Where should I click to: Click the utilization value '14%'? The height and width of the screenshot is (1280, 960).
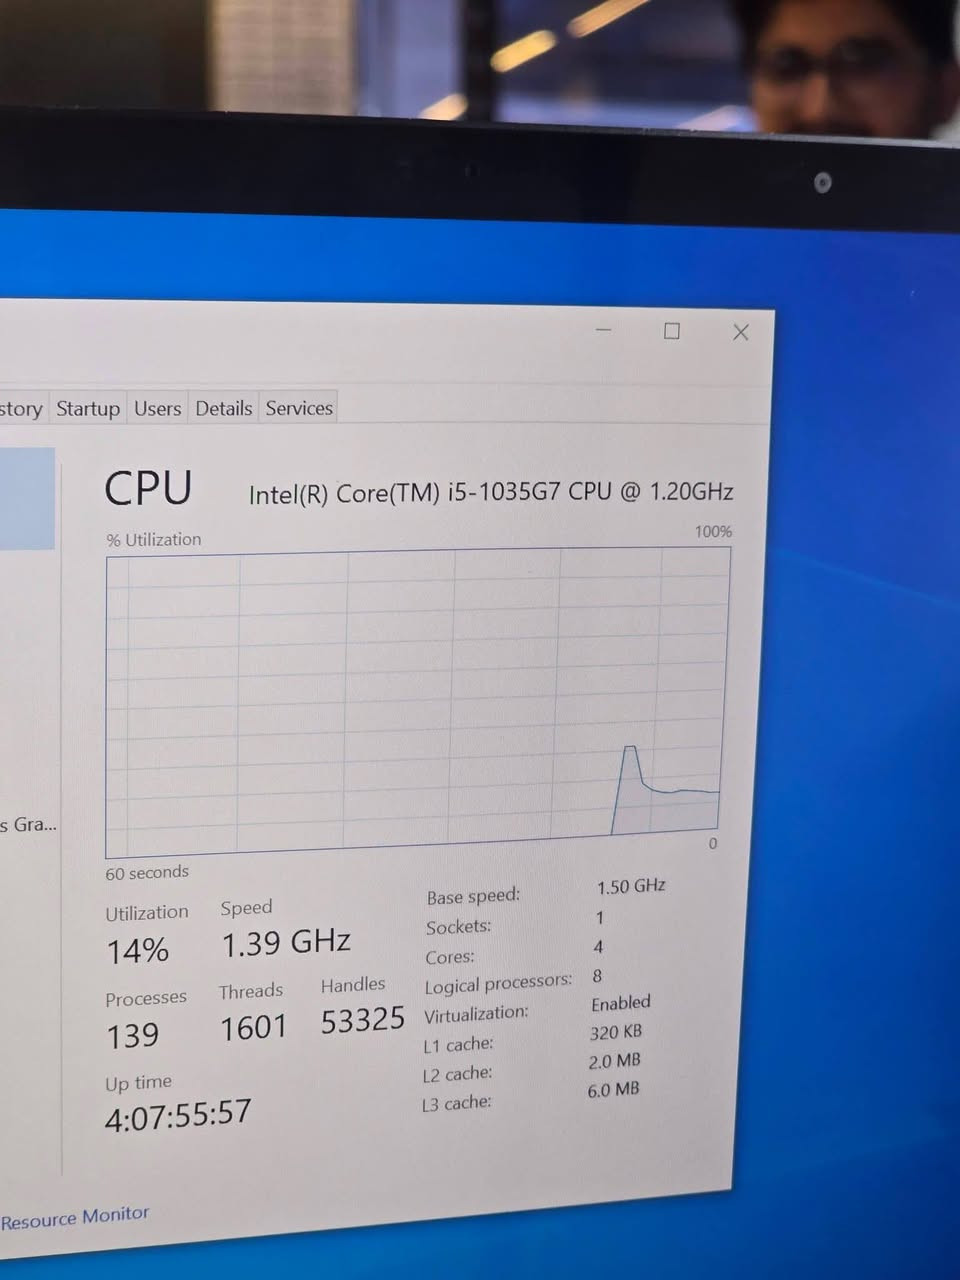pos(138,950)
